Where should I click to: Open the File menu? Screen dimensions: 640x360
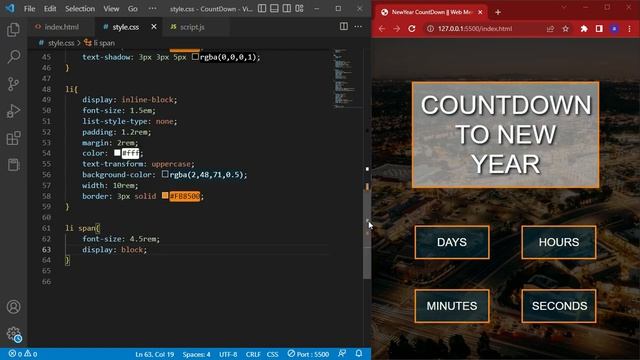(x=29, y=9)
